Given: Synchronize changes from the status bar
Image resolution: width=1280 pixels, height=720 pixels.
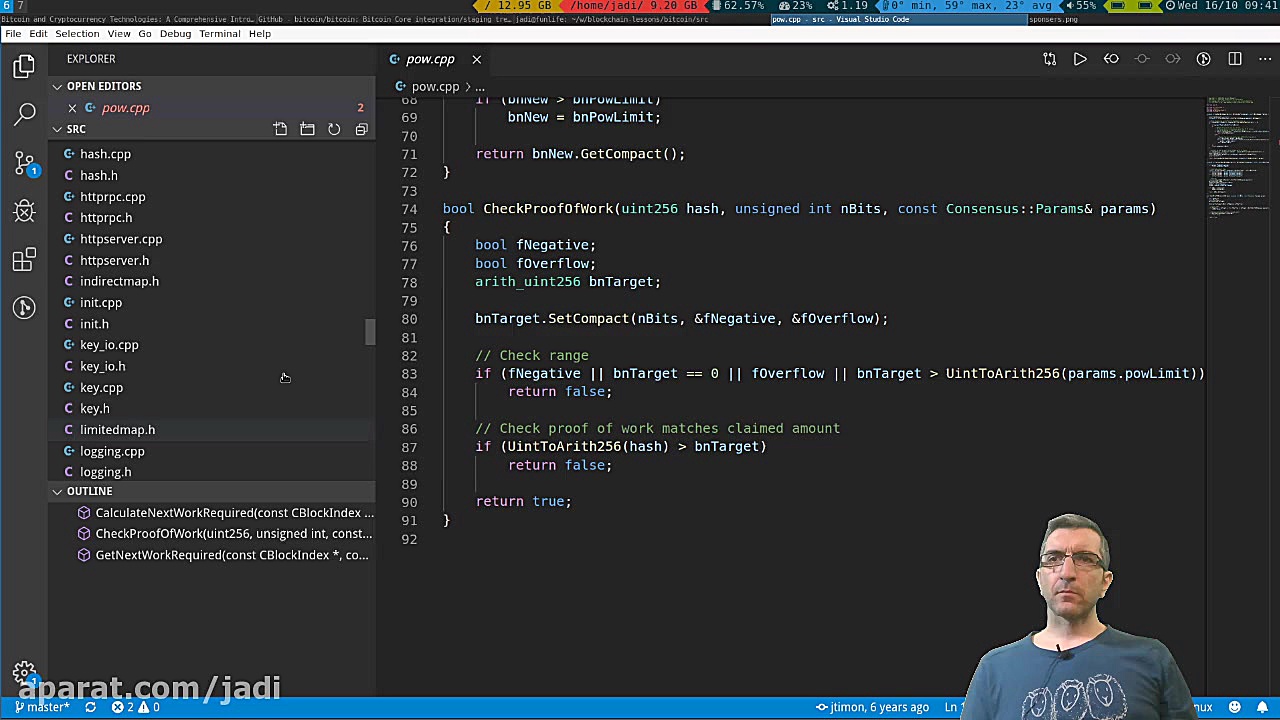Looking at the screenshot, I should click(x=90, y=707).
